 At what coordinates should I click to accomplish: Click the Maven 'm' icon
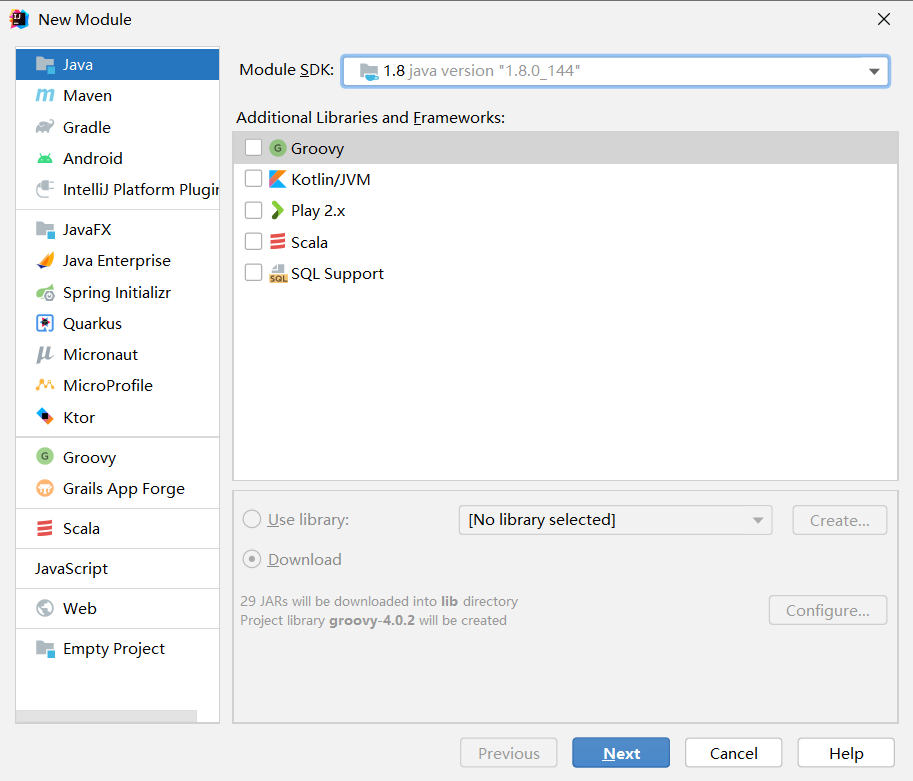(45, 96)
